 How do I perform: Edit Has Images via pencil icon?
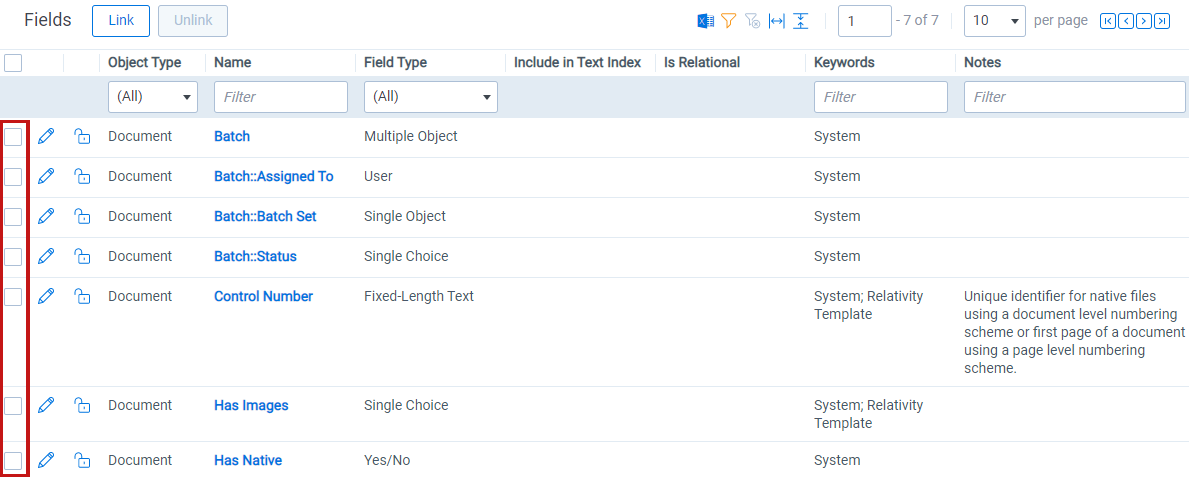(46, 406)
